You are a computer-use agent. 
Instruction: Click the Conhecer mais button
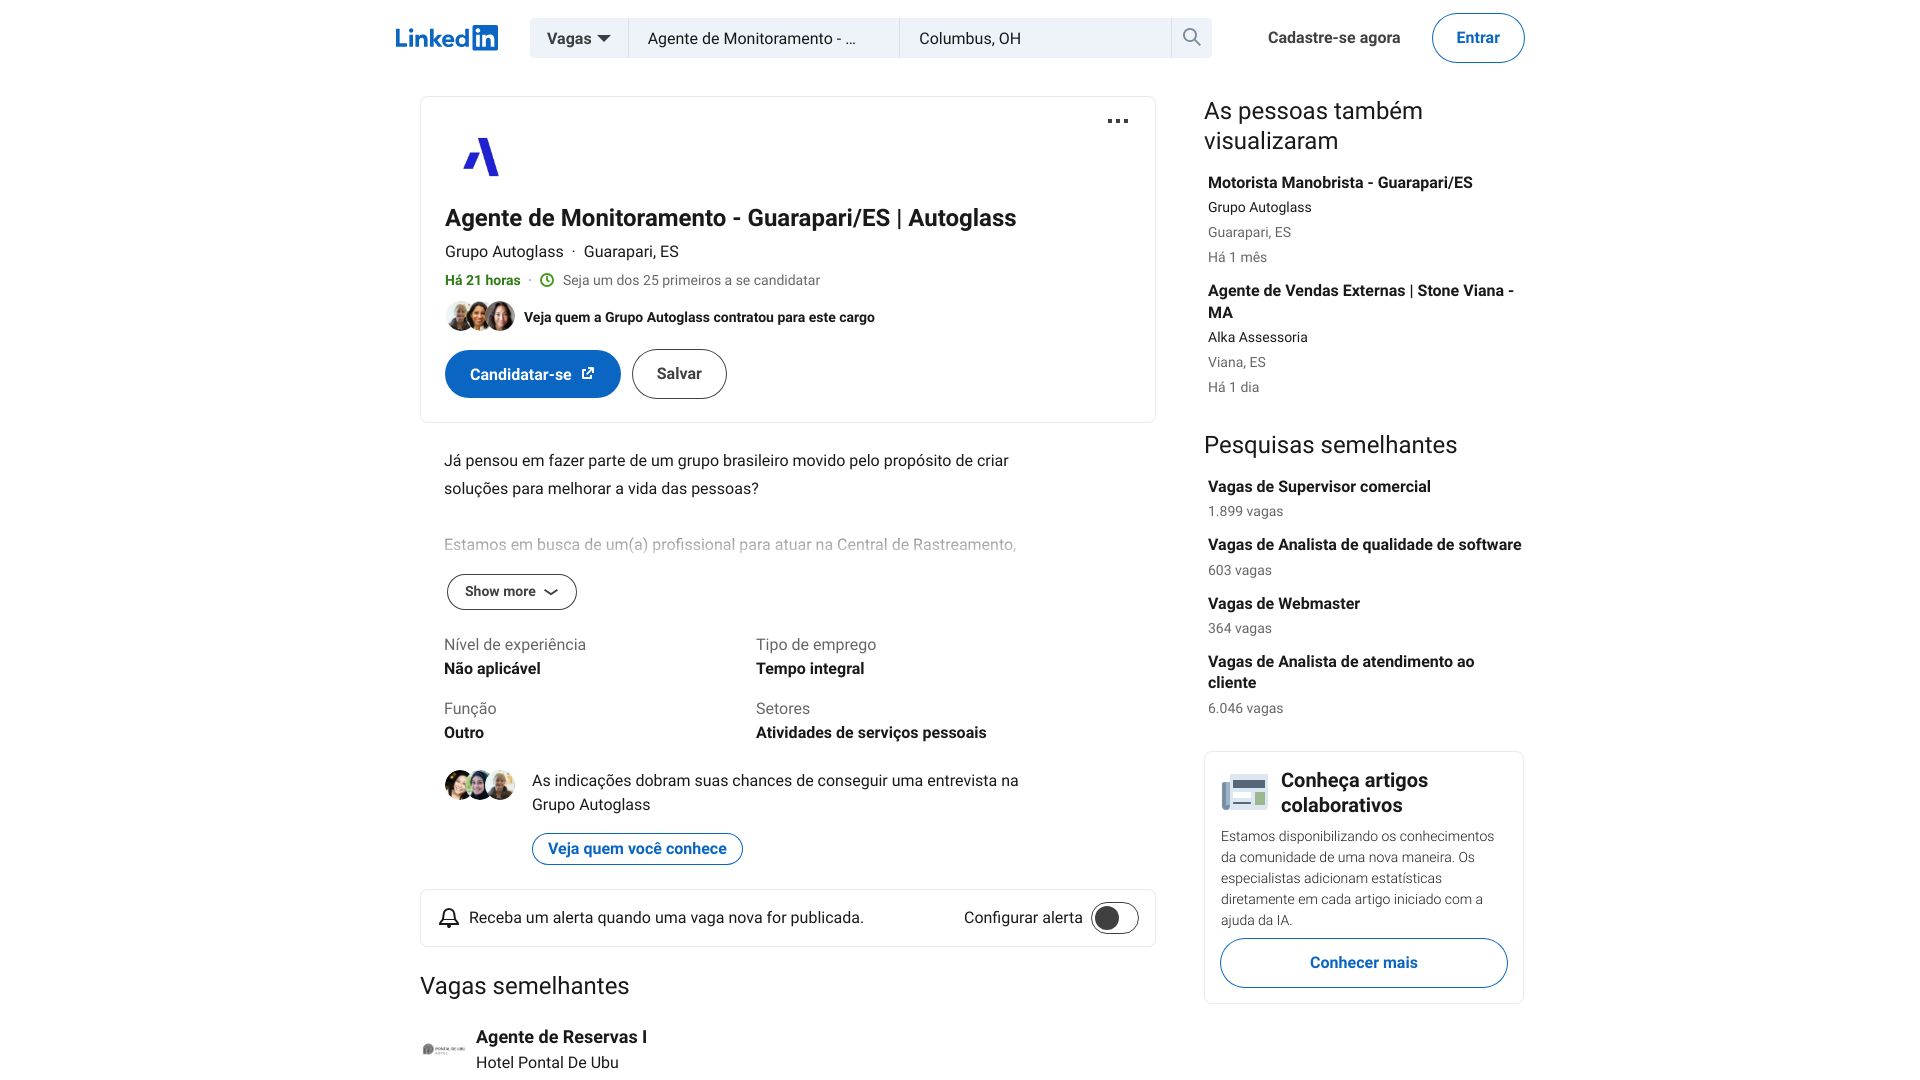1364,963
